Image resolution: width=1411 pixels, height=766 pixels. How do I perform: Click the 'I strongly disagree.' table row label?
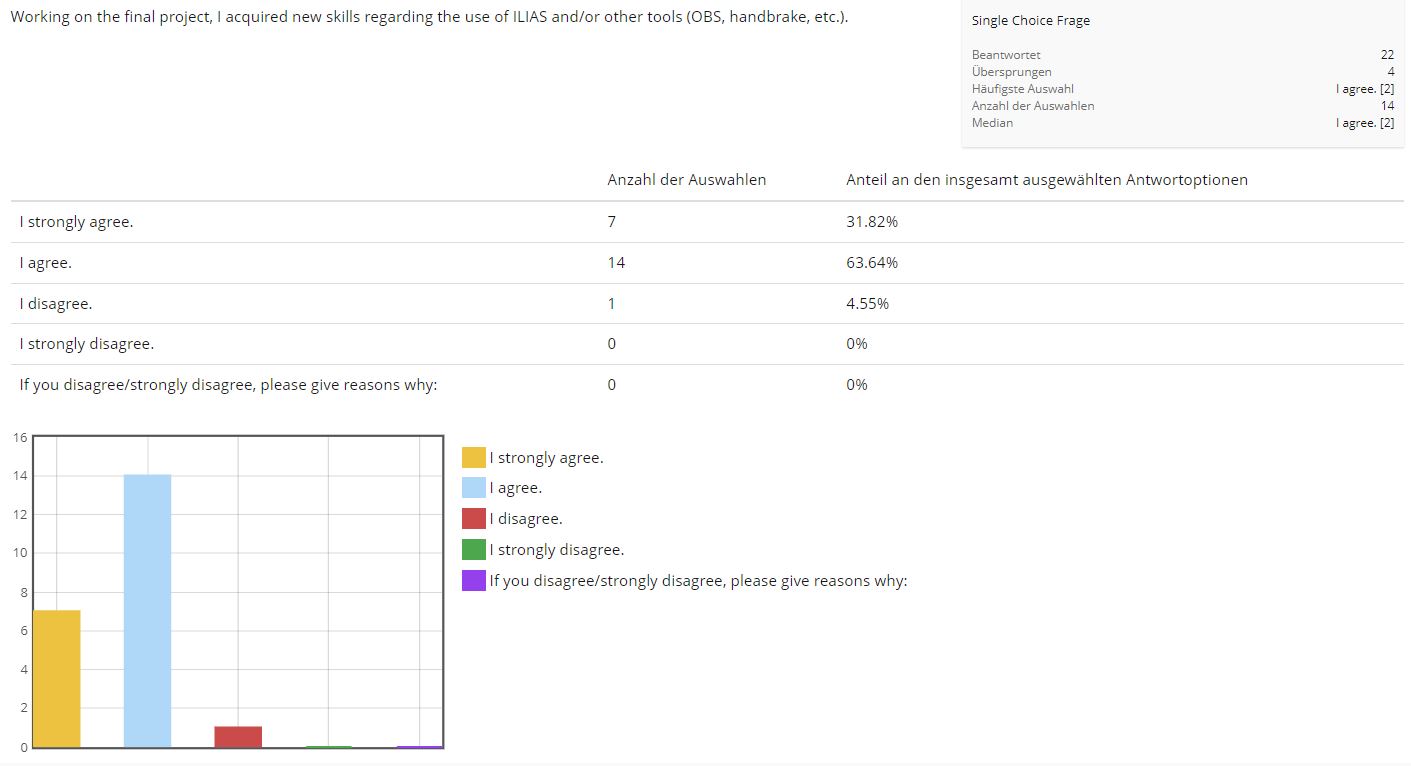[87, 344]
